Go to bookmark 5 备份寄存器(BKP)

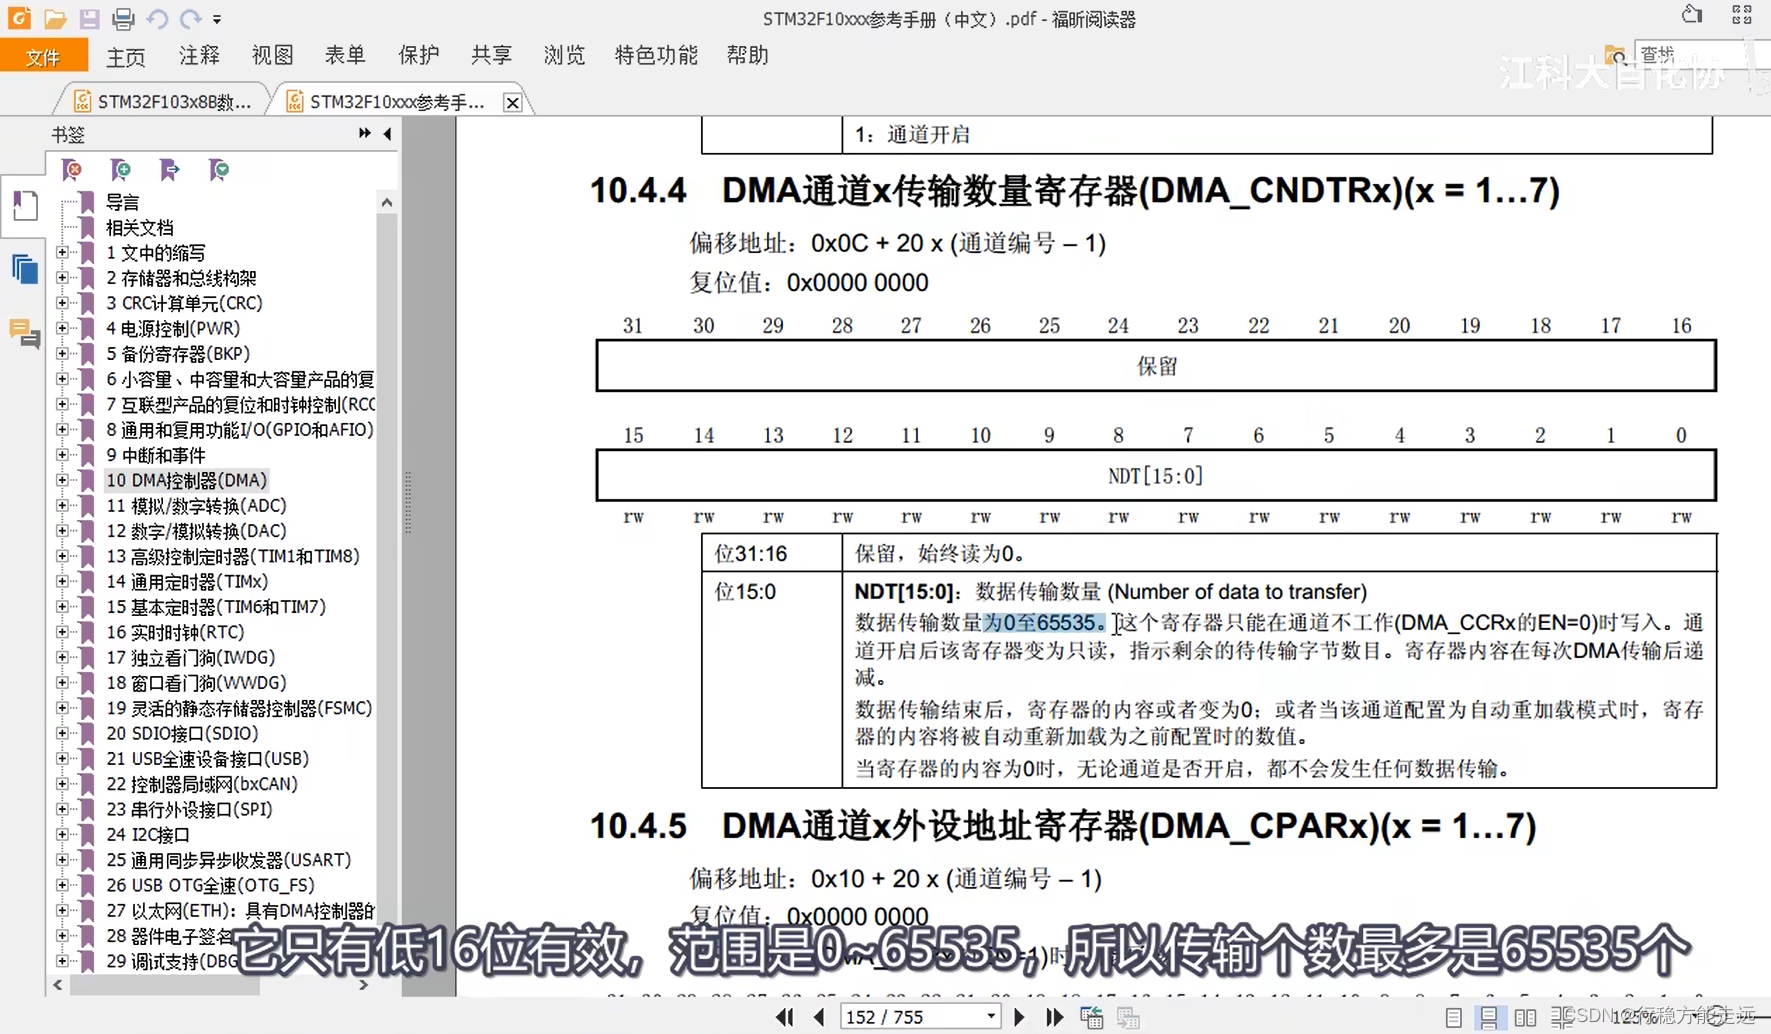(x=178, y=354)
